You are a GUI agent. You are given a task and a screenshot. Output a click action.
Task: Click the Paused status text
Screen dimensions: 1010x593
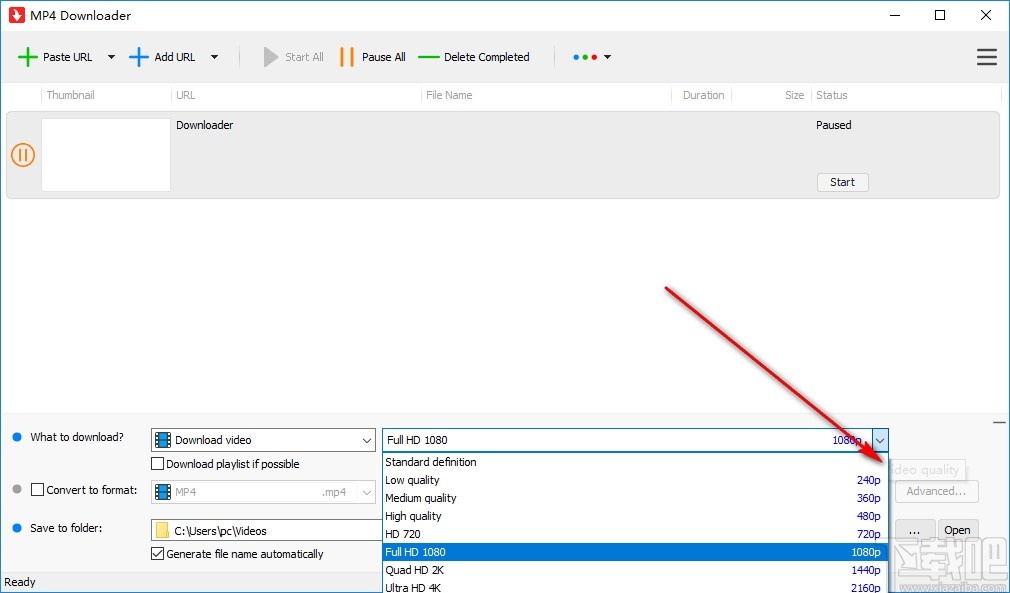tap(834, 125)
